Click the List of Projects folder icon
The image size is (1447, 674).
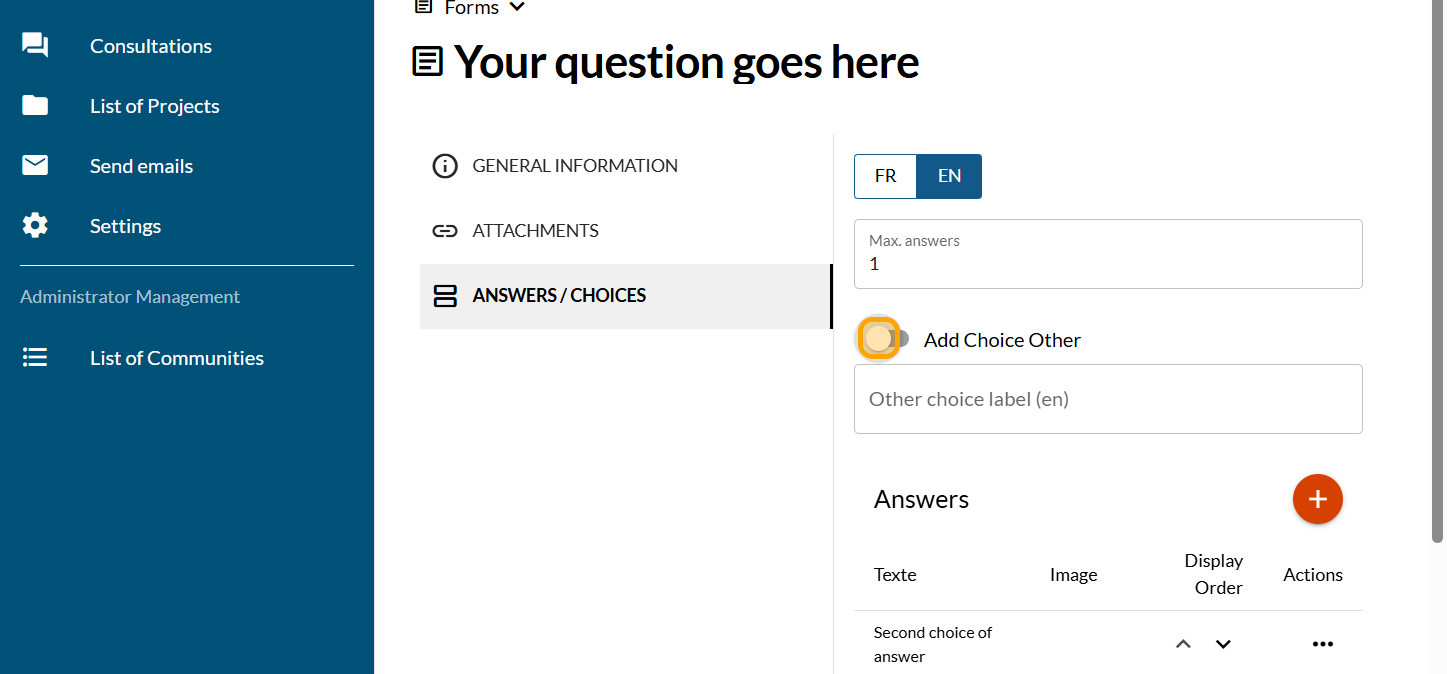35,106
